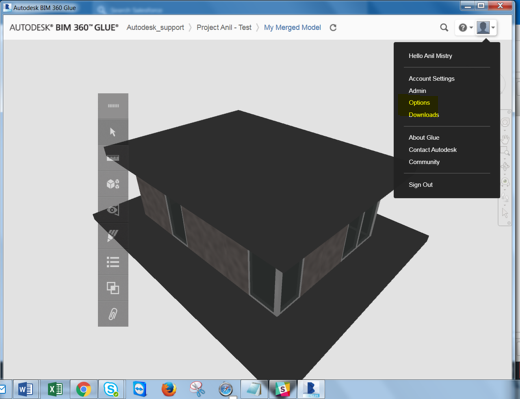Choose Downloads in user menu
The height and width of the screenshot is (399, 520).
424,115
